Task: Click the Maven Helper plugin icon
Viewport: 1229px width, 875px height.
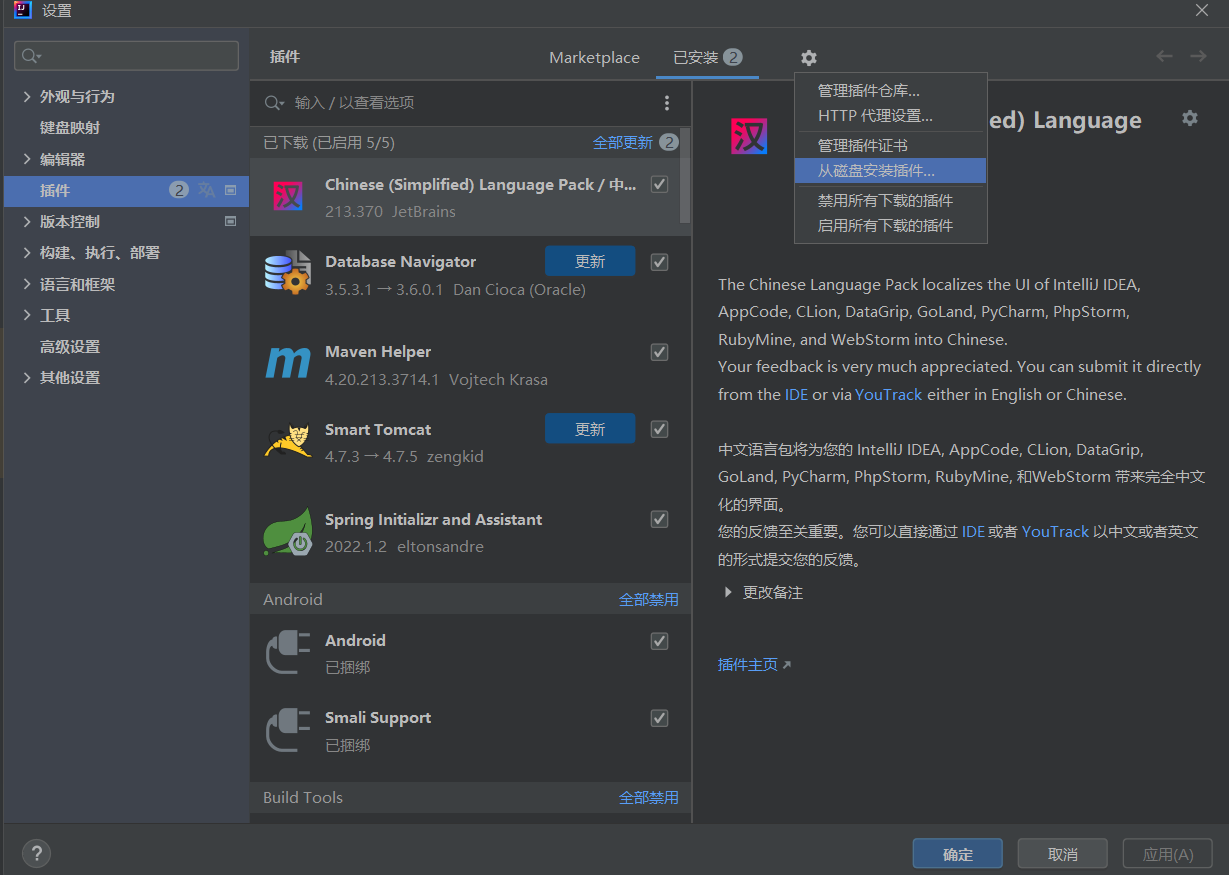Action: [x=288, y=362]
